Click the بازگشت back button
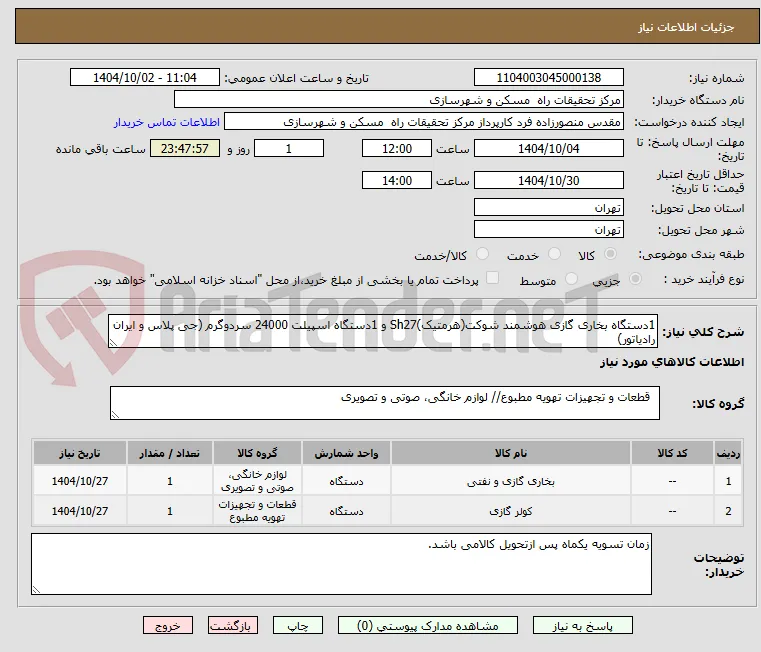761x652 pixels. [233, 625]
